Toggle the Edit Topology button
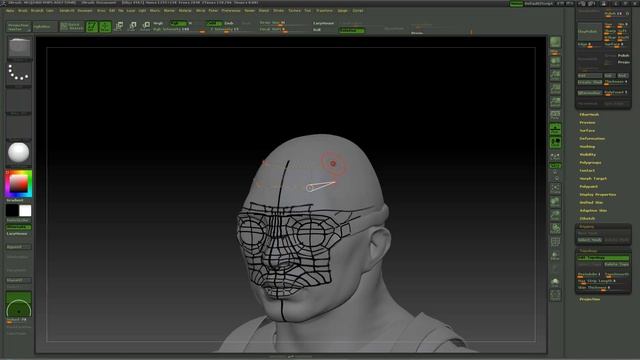Screen dimensions: 640x360 coord(603,258)
